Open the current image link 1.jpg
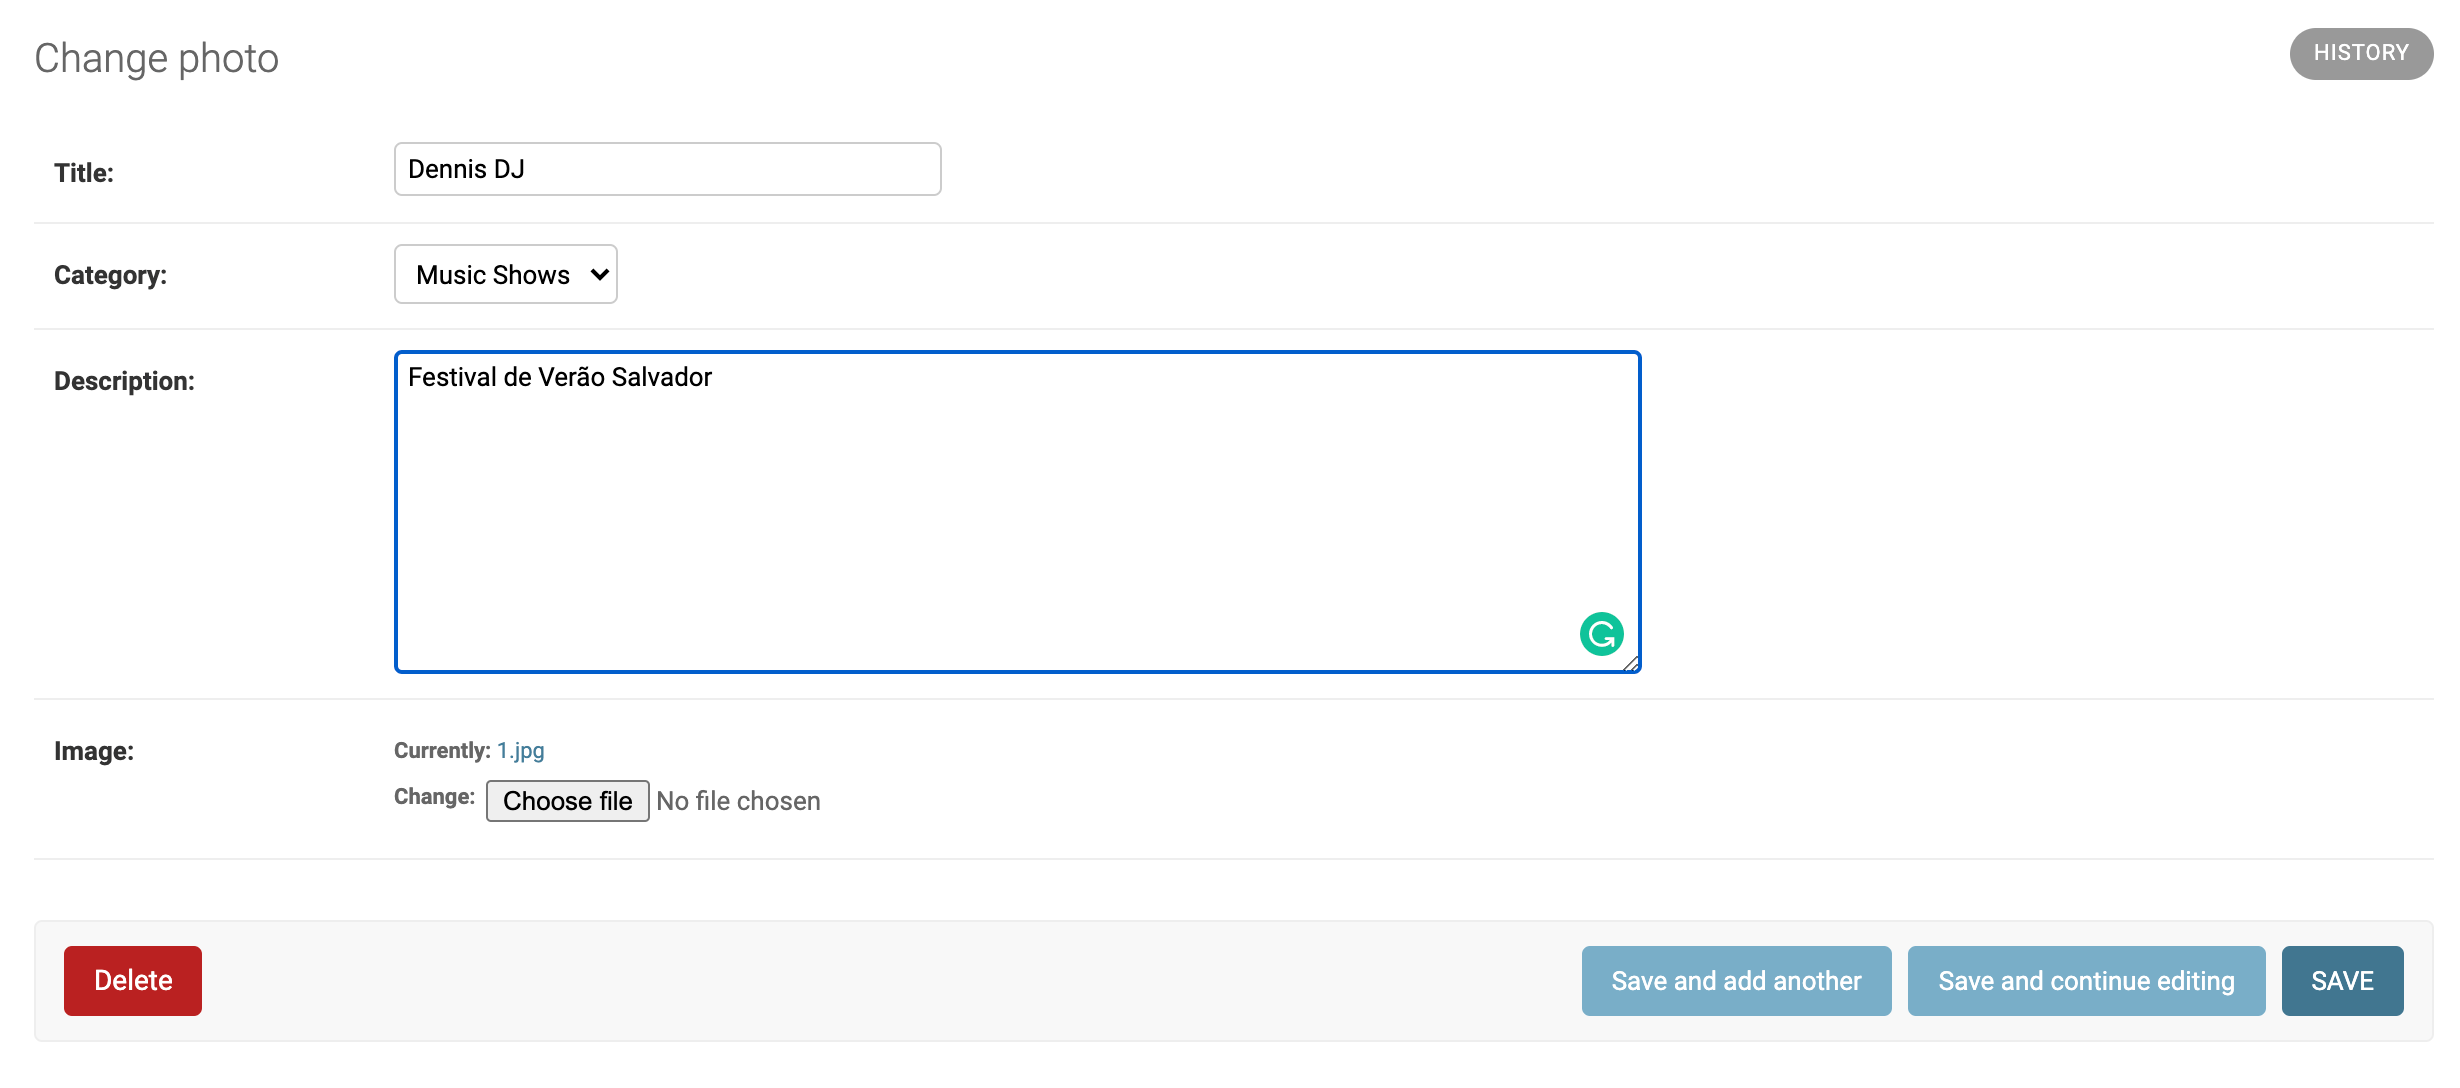 click(x=521, y=750)
